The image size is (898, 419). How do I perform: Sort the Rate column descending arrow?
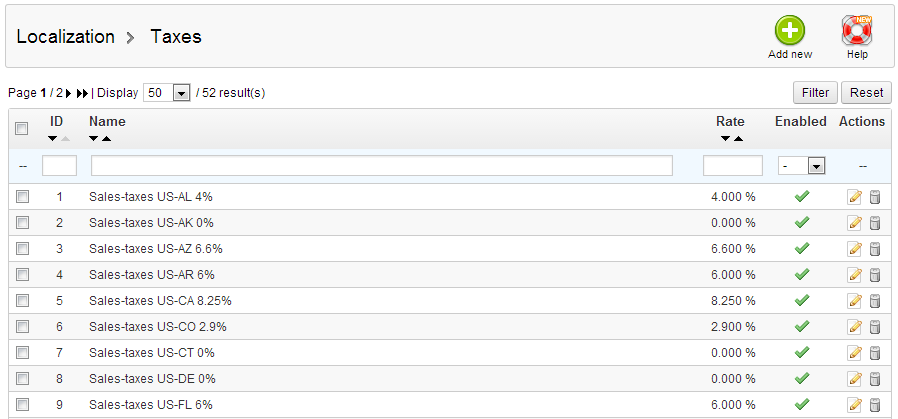pos(723,138)
